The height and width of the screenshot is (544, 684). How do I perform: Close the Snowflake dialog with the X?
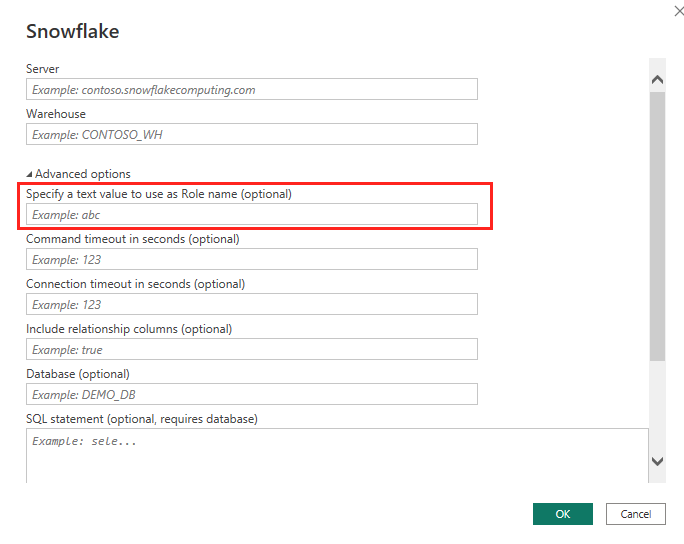[666, 10]
